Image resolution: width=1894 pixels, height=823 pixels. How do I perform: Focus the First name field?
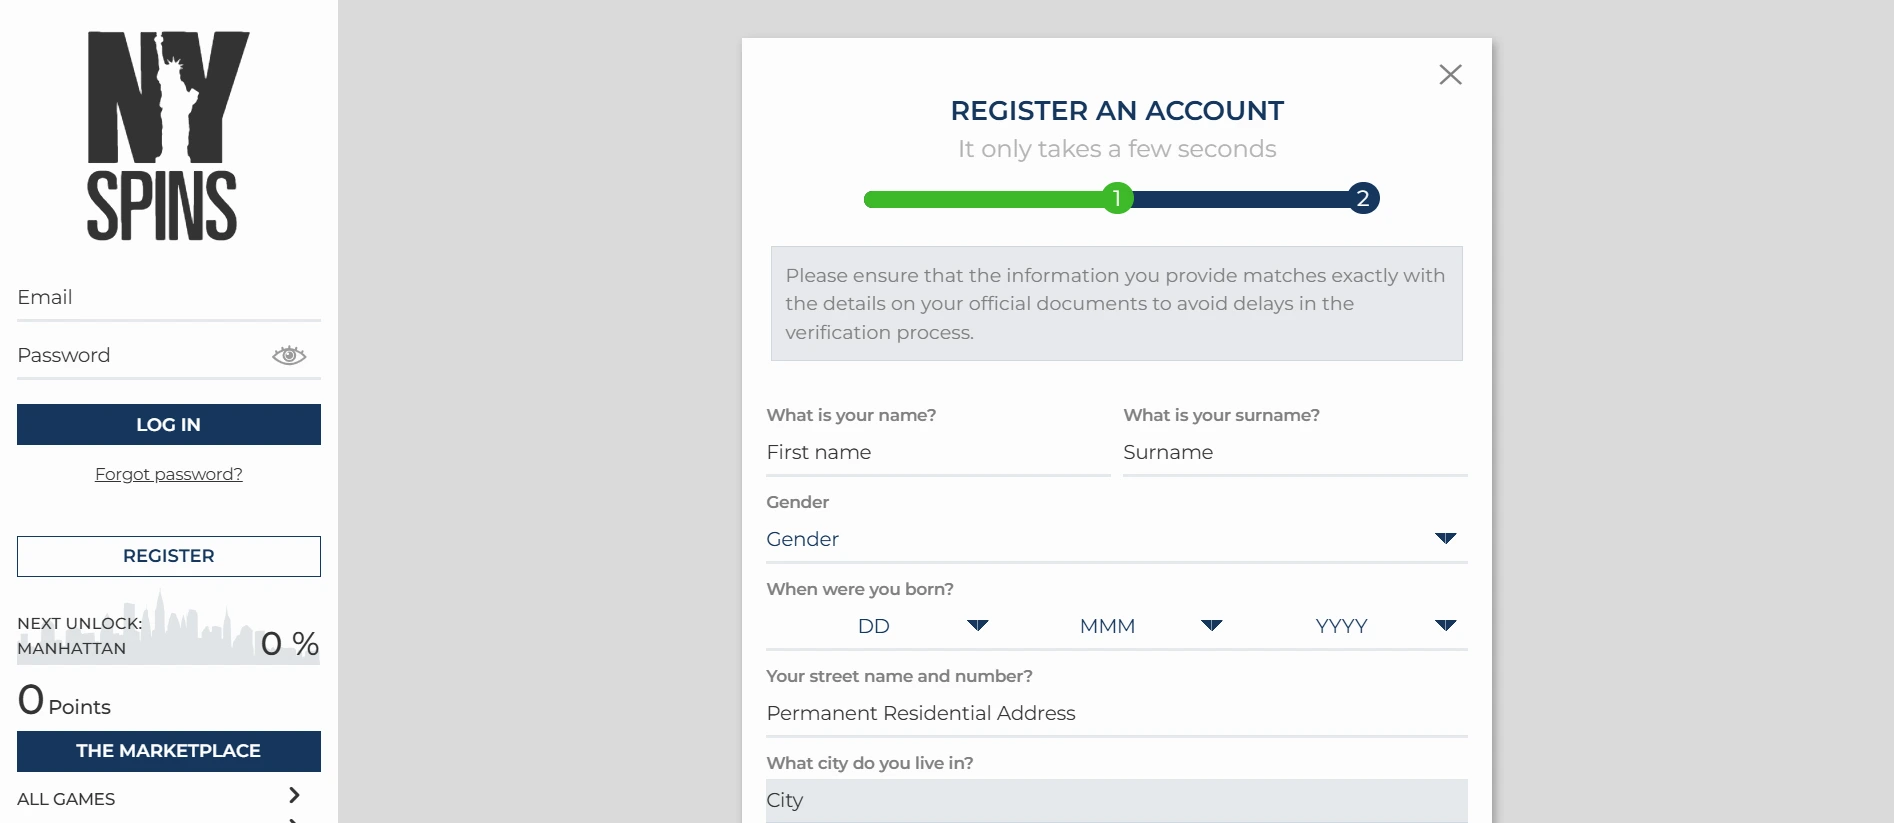click(938, 452)
